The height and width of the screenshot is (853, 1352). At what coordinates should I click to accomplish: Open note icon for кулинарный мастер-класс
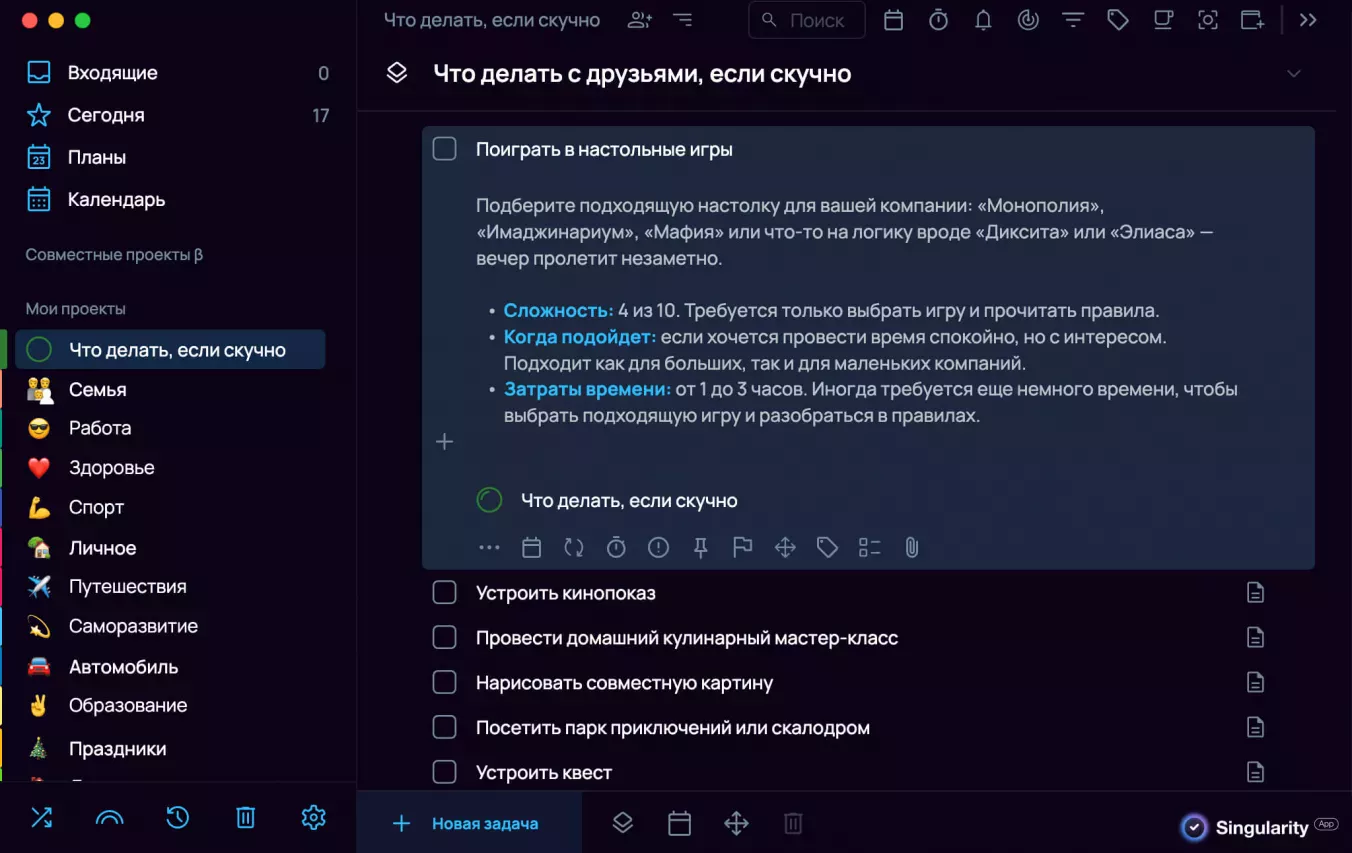1255,637
